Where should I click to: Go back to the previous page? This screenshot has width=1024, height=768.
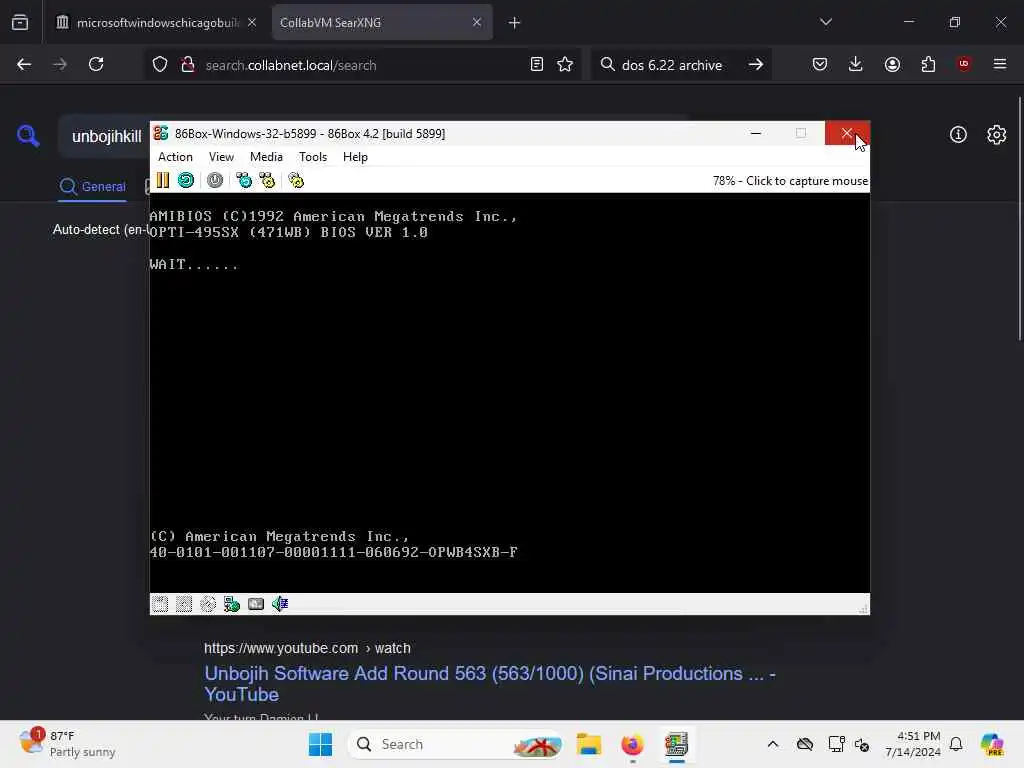24,64
